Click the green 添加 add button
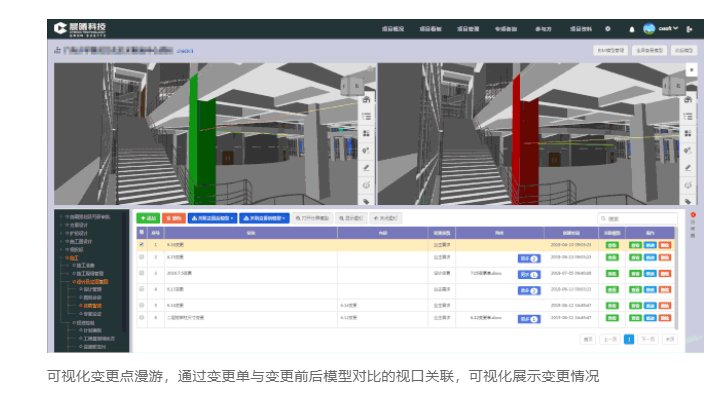 tap(148, 218)
